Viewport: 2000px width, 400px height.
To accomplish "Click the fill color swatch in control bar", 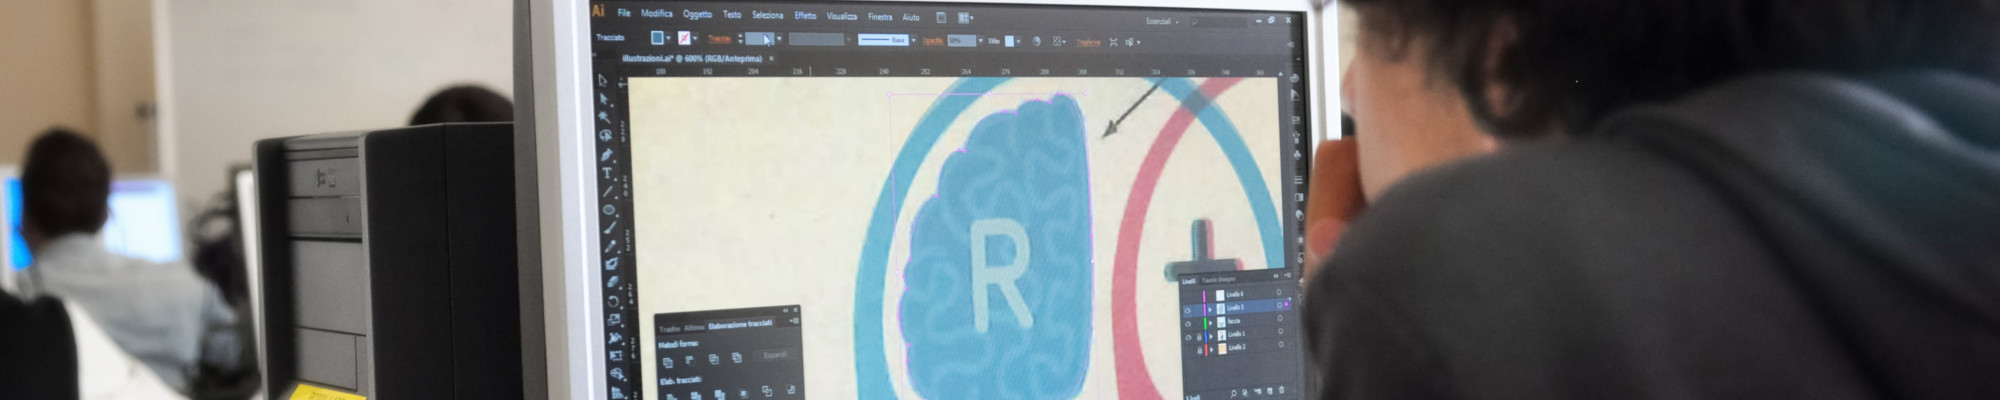I will tap(657, 37).
